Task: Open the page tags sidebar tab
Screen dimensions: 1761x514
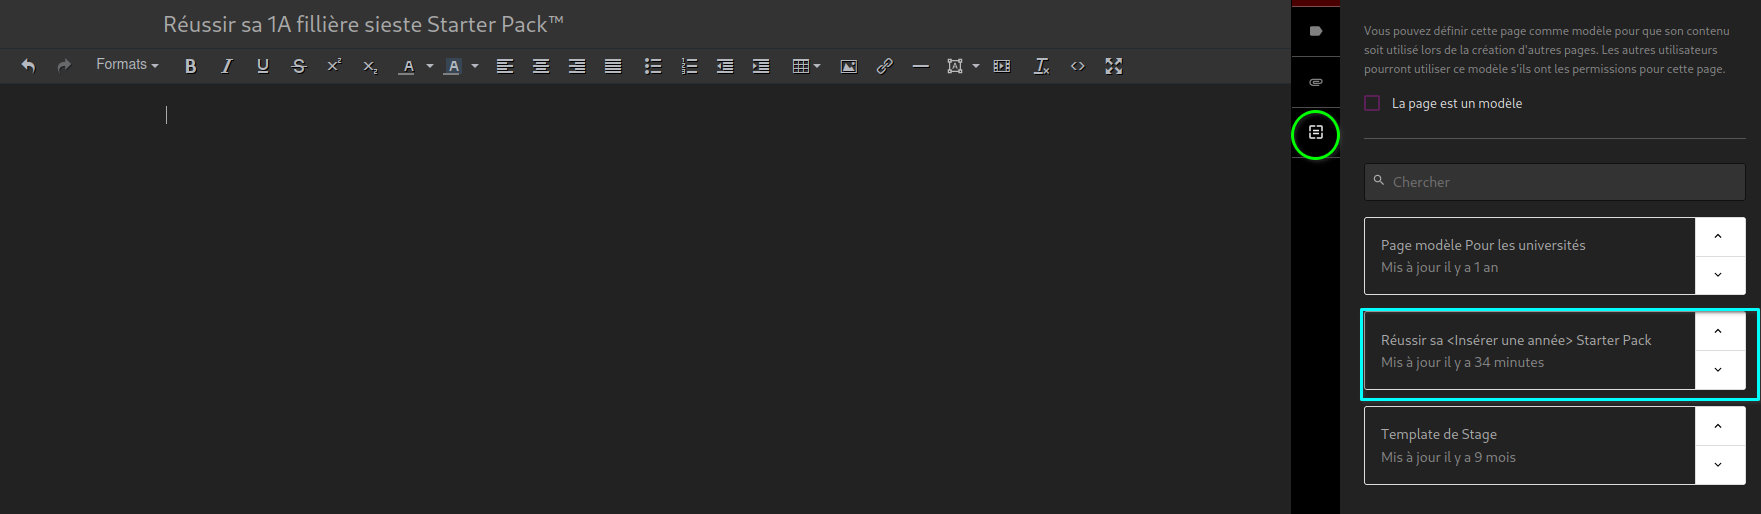Action: tap(1315, 31)
